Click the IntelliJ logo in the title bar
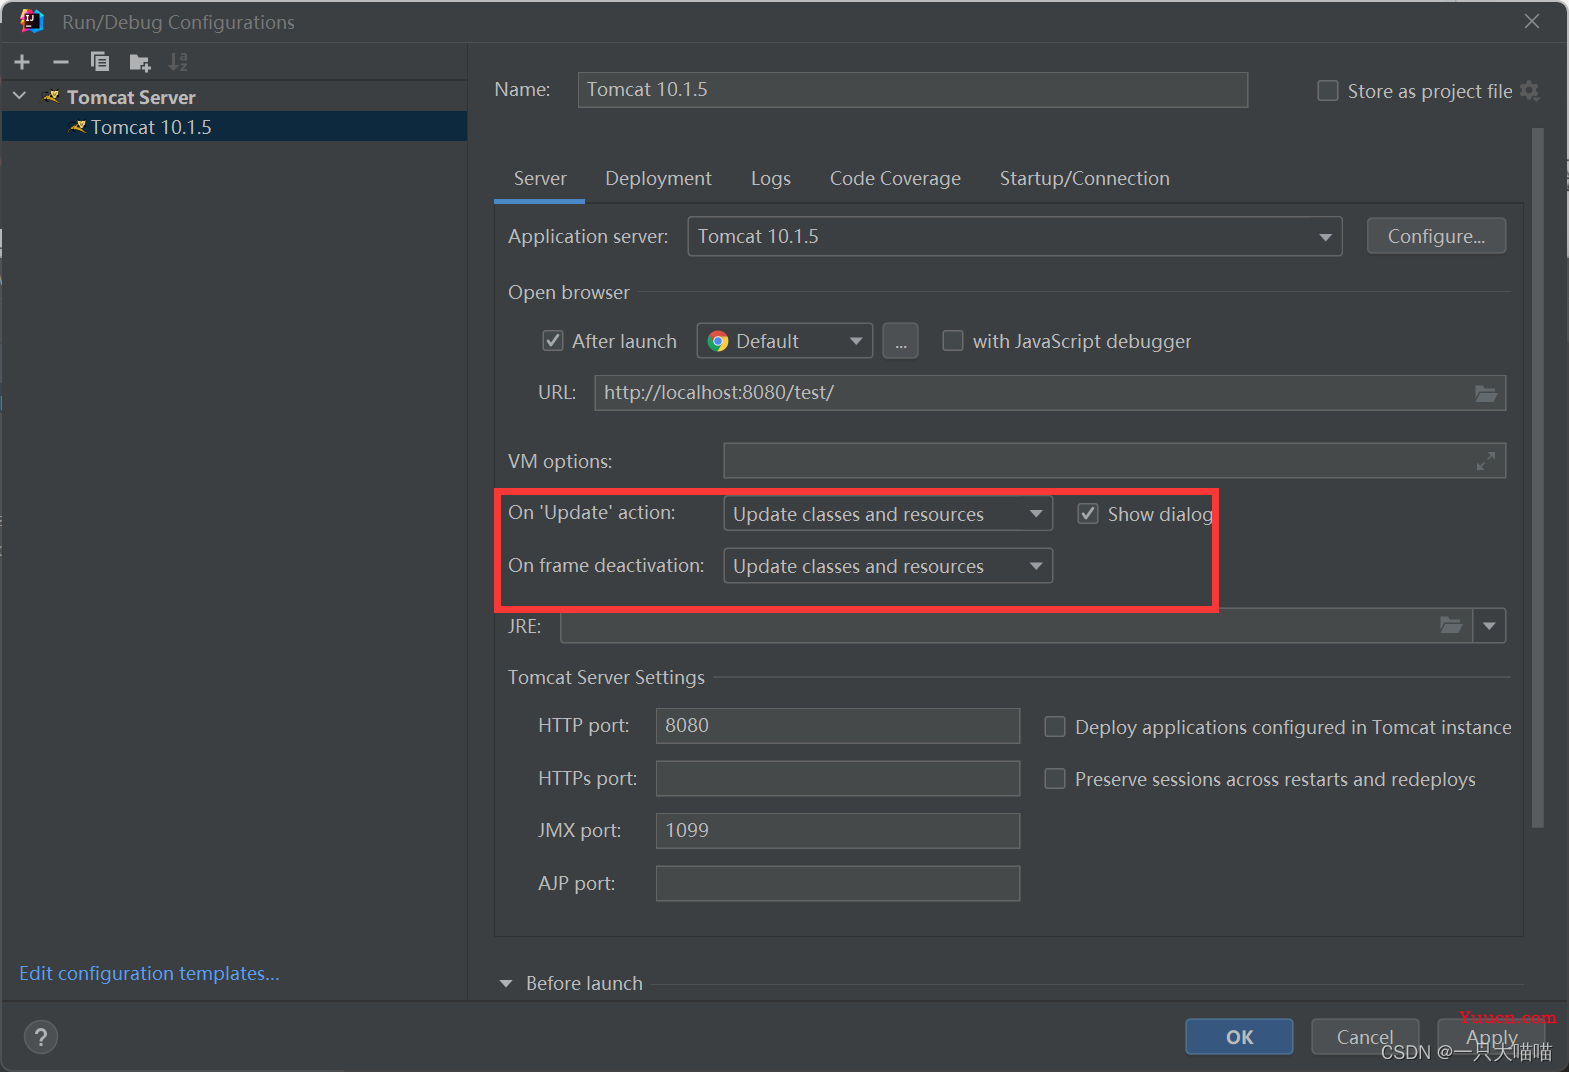 [x=32, y=21]
